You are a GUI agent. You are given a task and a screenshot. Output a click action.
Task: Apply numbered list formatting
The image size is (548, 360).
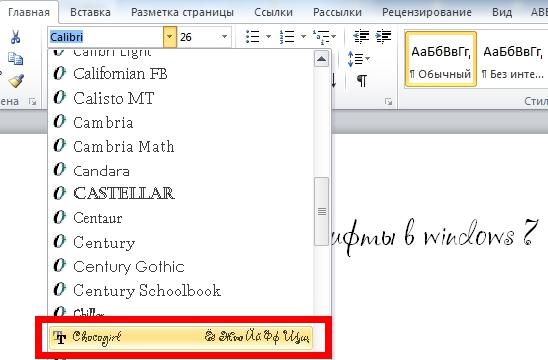click(287, 36)
